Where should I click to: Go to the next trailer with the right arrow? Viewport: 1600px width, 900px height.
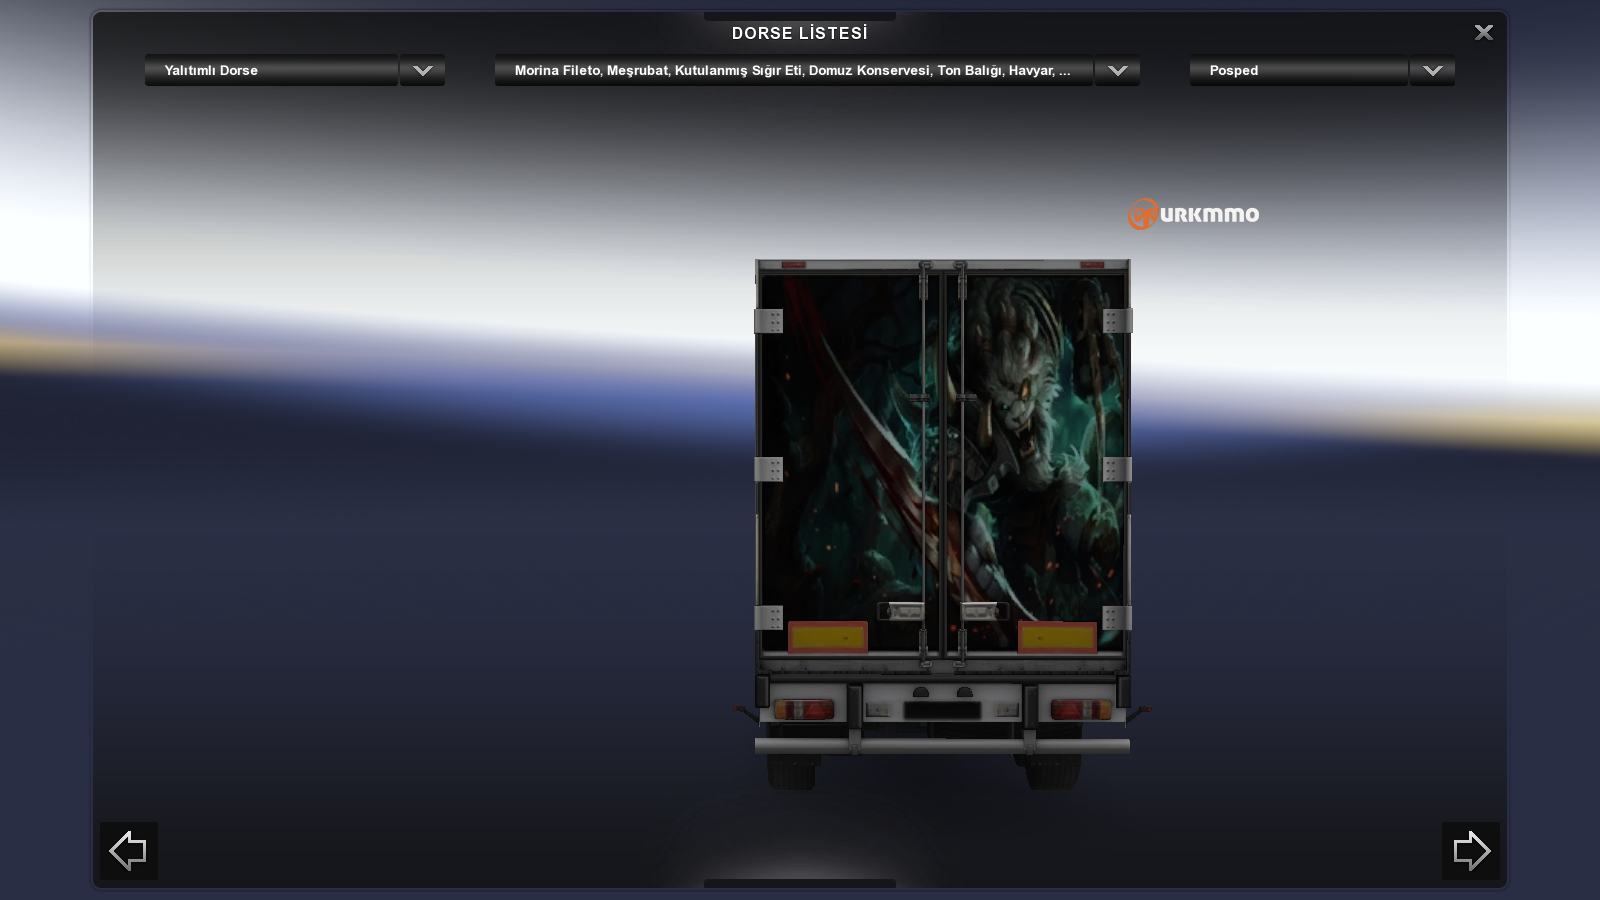point(1470,851)
